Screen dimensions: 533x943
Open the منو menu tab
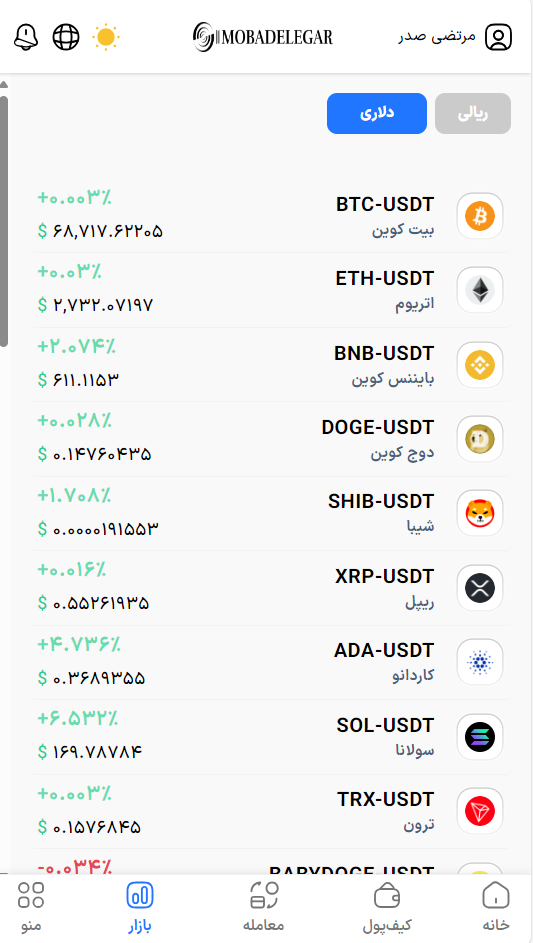click(x=31, y=908)
